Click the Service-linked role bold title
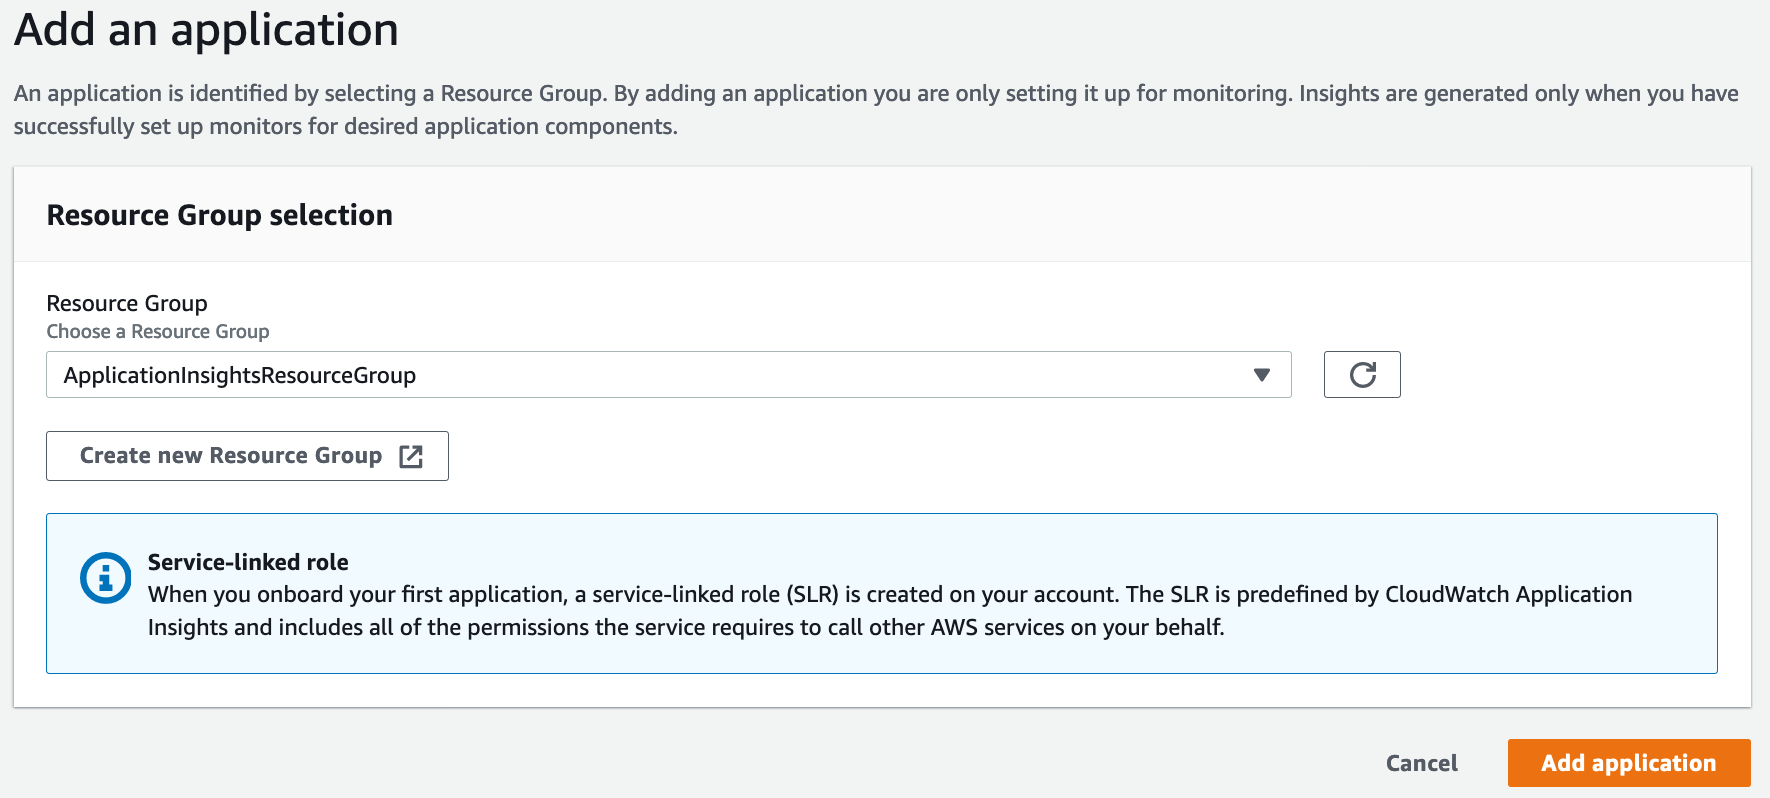The image size is (1770, 798). click(x=248, y=562)
